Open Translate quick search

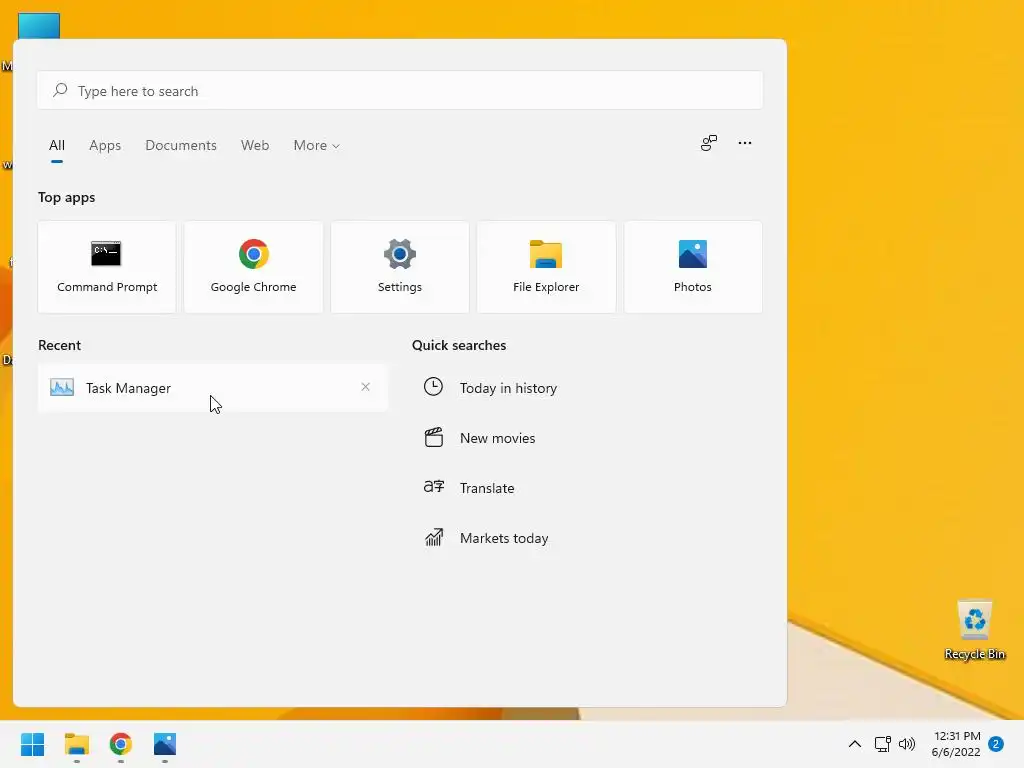pyautogui.click(x=487, y=488)
